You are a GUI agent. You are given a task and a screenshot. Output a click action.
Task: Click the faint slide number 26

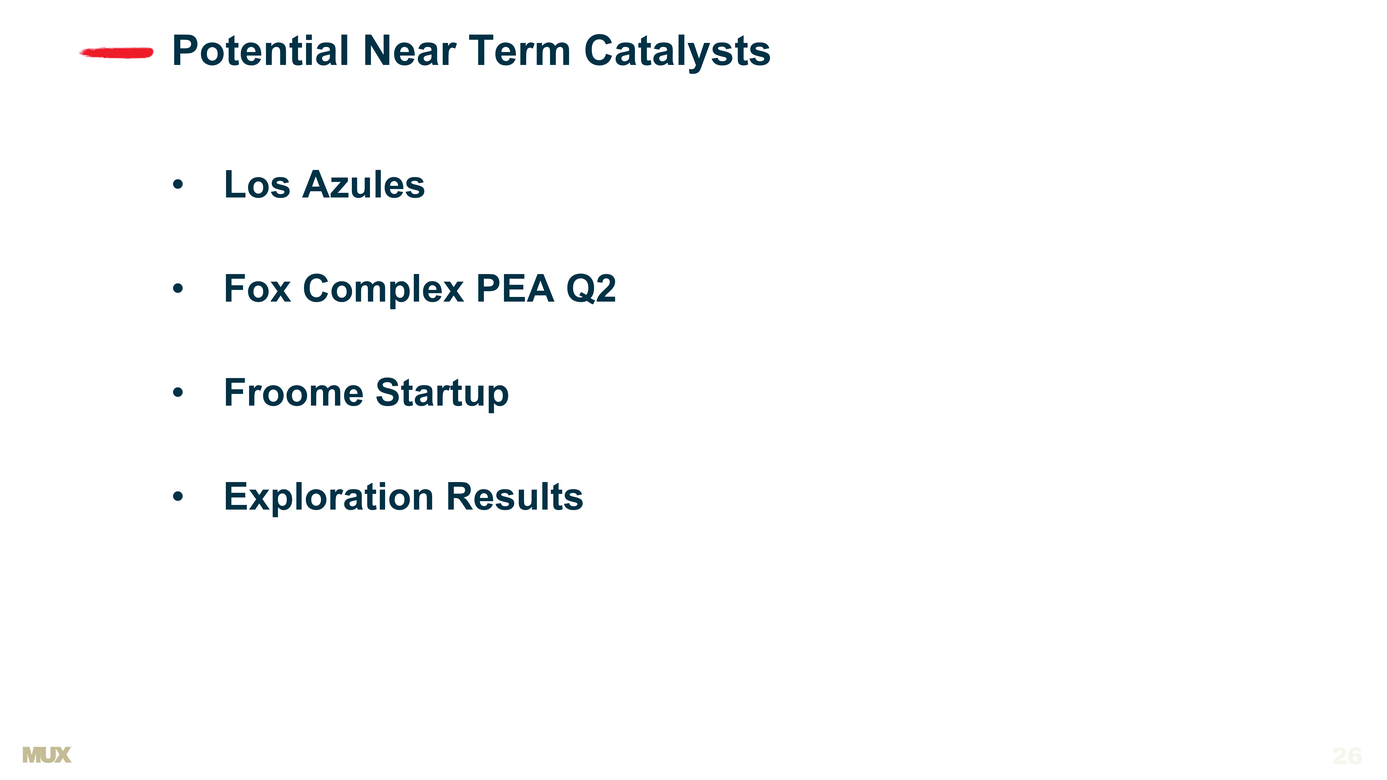point(1347,755)
